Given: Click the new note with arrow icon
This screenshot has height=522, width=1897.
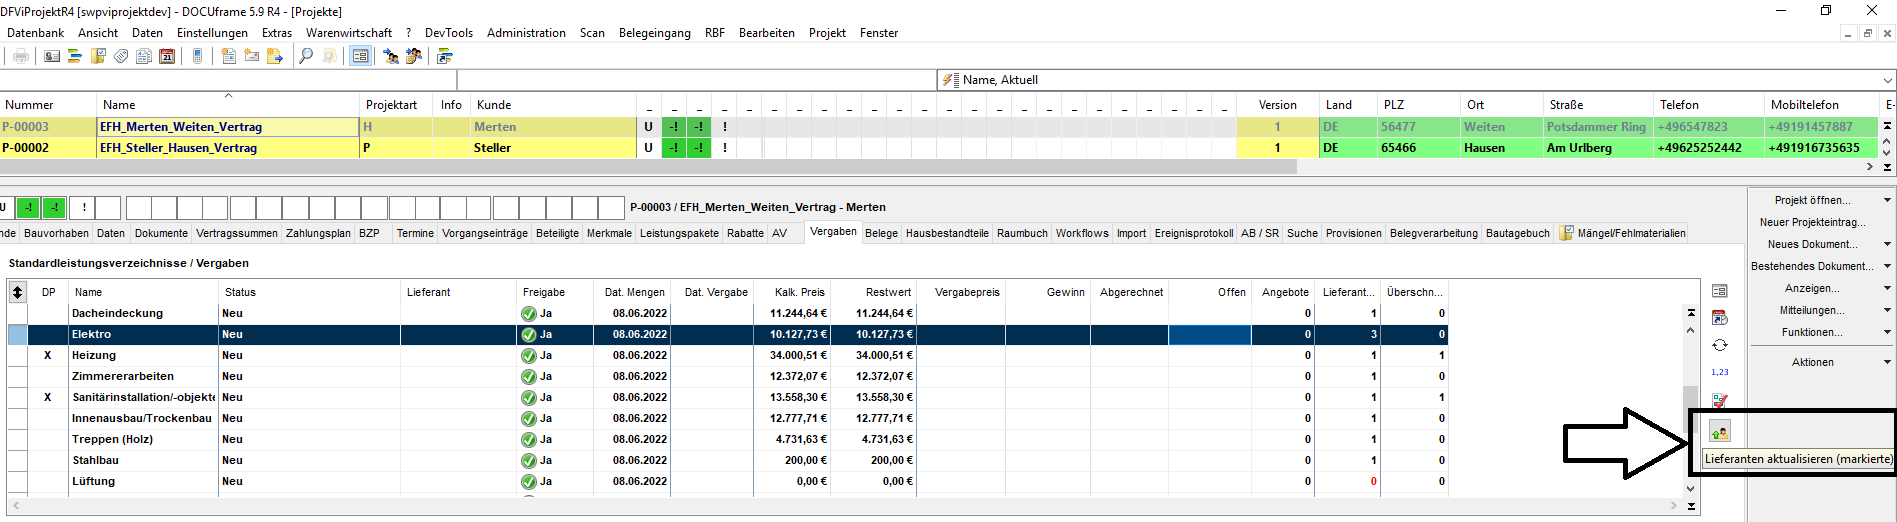Looking at the screenshot, I should point(274,56).
